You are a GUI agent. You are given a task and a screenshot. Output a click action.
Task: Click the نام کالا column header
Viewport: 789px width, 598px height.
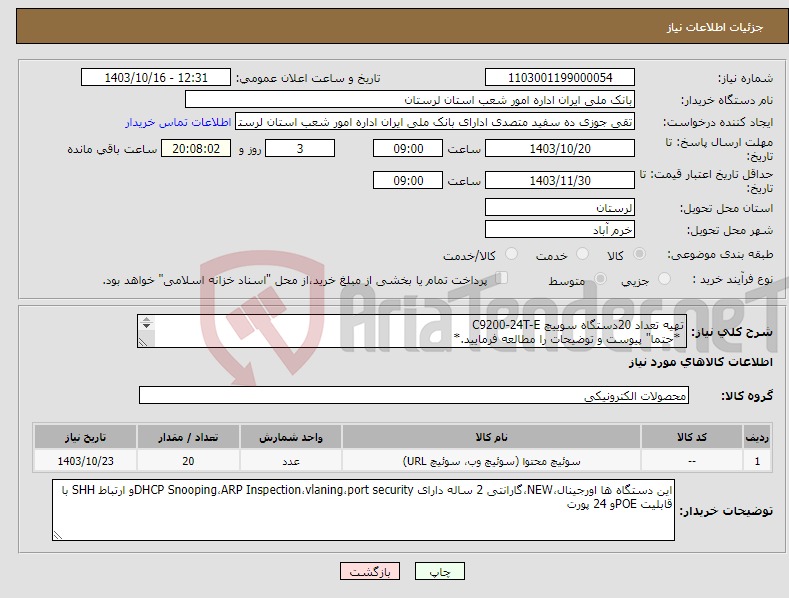(491, 437)
